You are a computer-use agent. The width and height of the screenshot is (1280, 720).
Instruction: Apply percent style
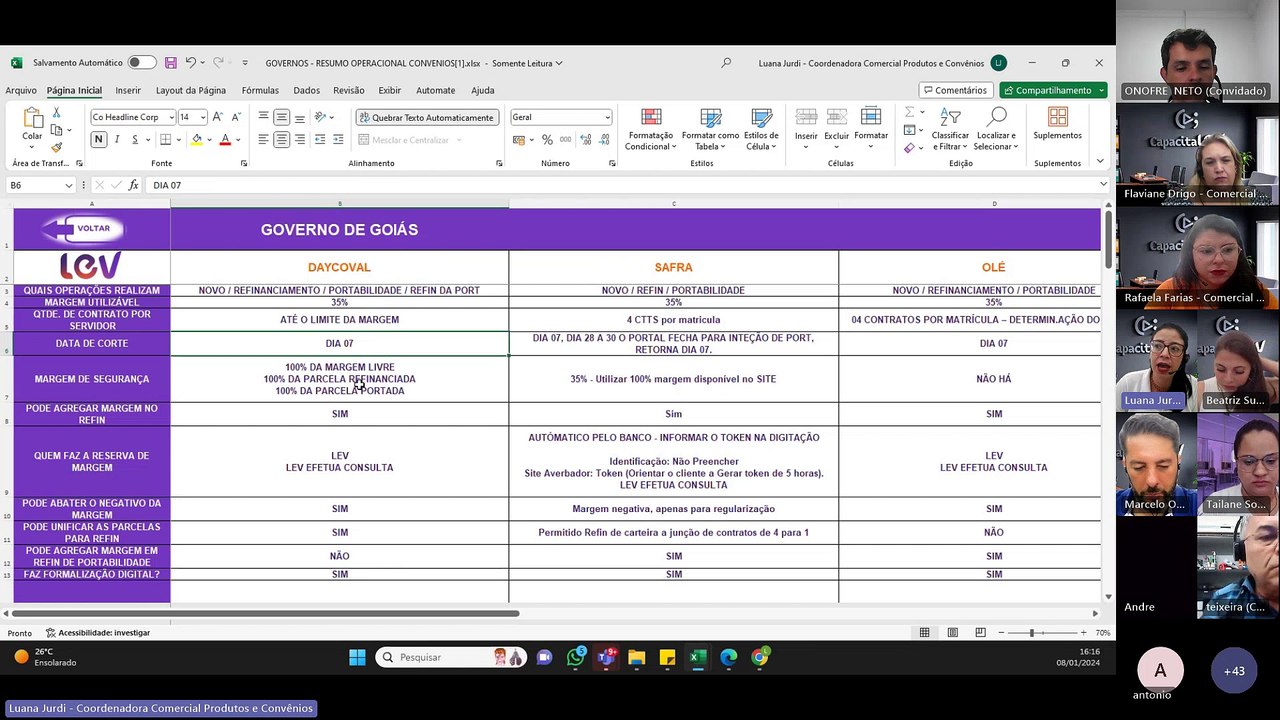click(547, 140)
